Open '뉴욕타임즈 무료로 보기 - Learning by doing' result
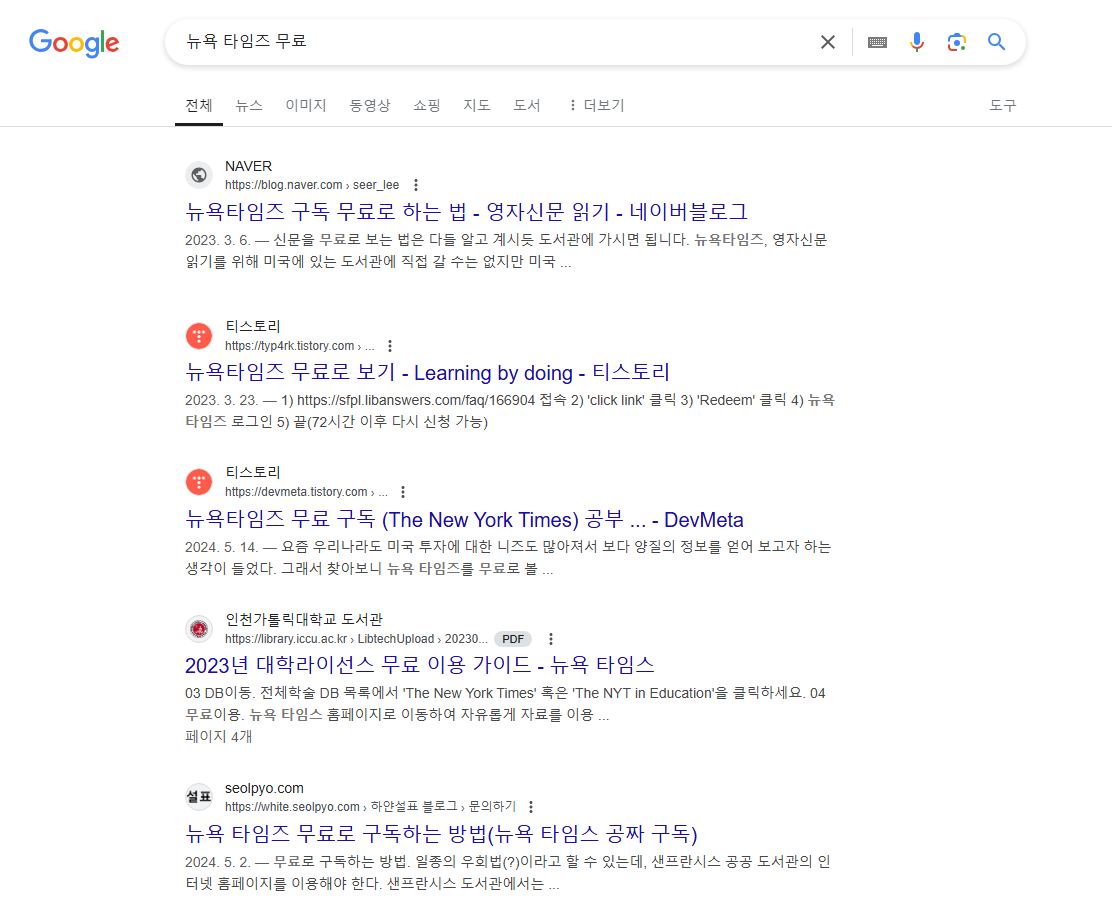This screenshot has width=1112, height=904. point(427,372)
